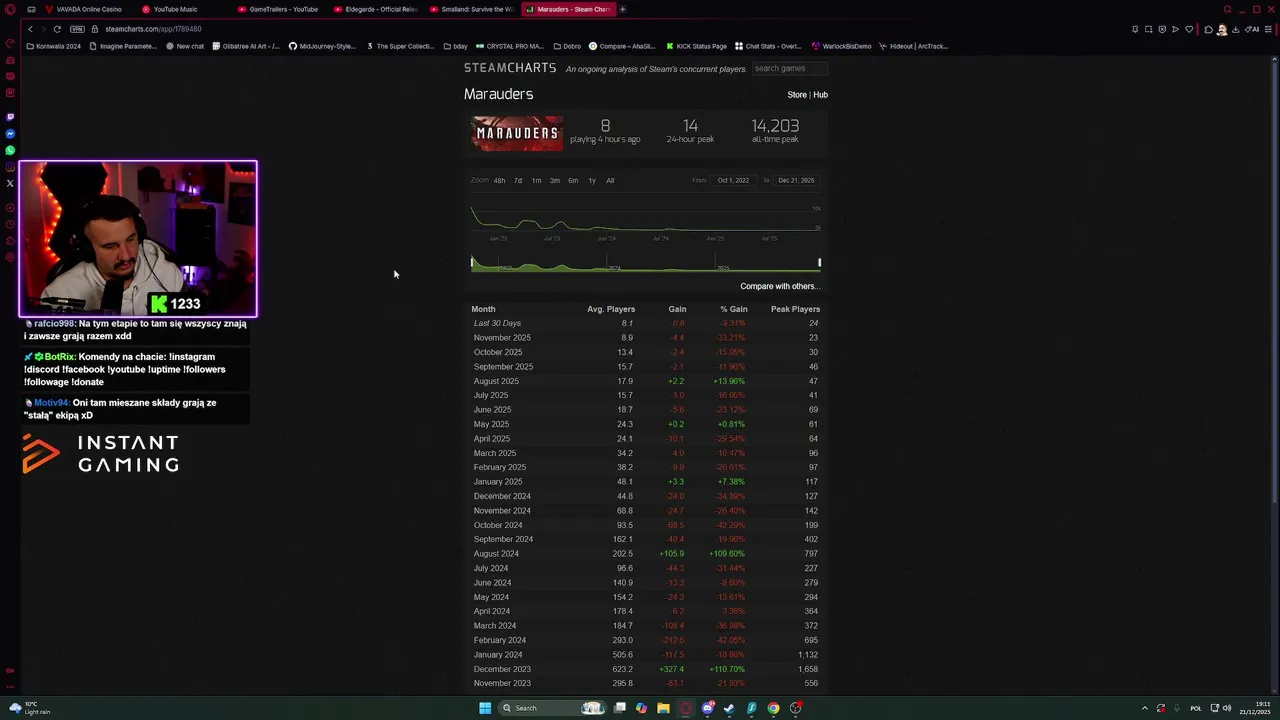The image size is (1280, 720).
Task: Open the Easy Setup menu icon
Action: (x=1268, y=29)
